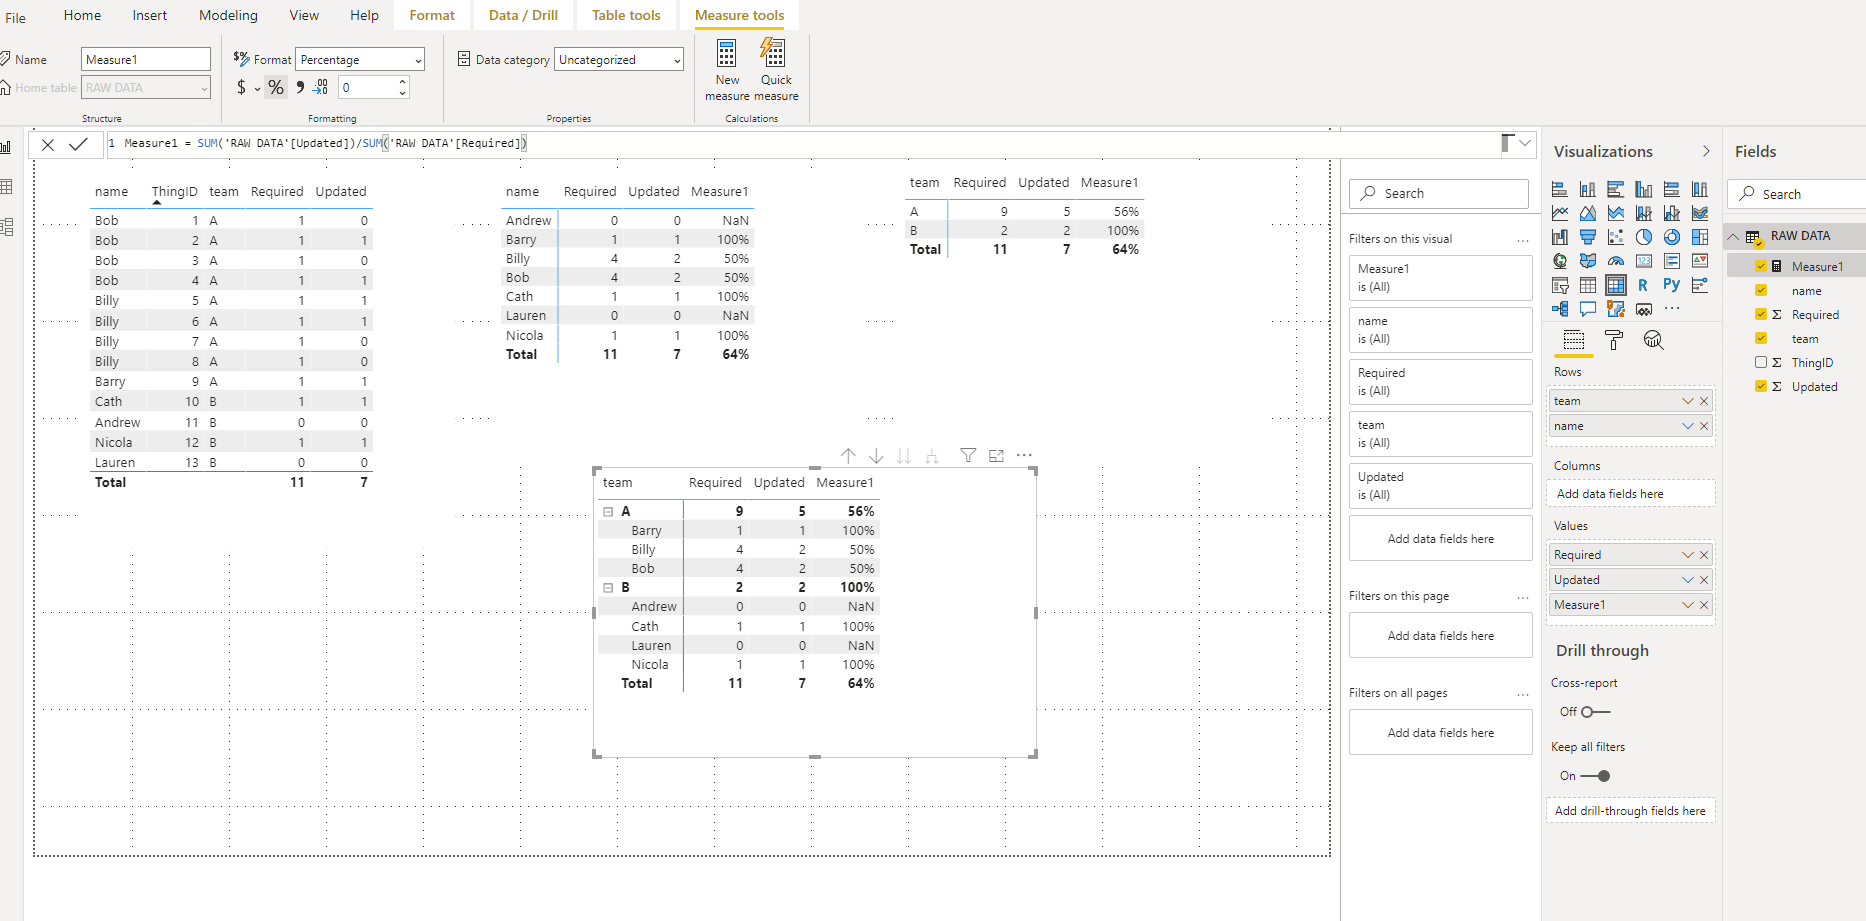Screen dimensions: 1866x921
Task: Select the Donut chart visualization
Action: coord(1671,237)
